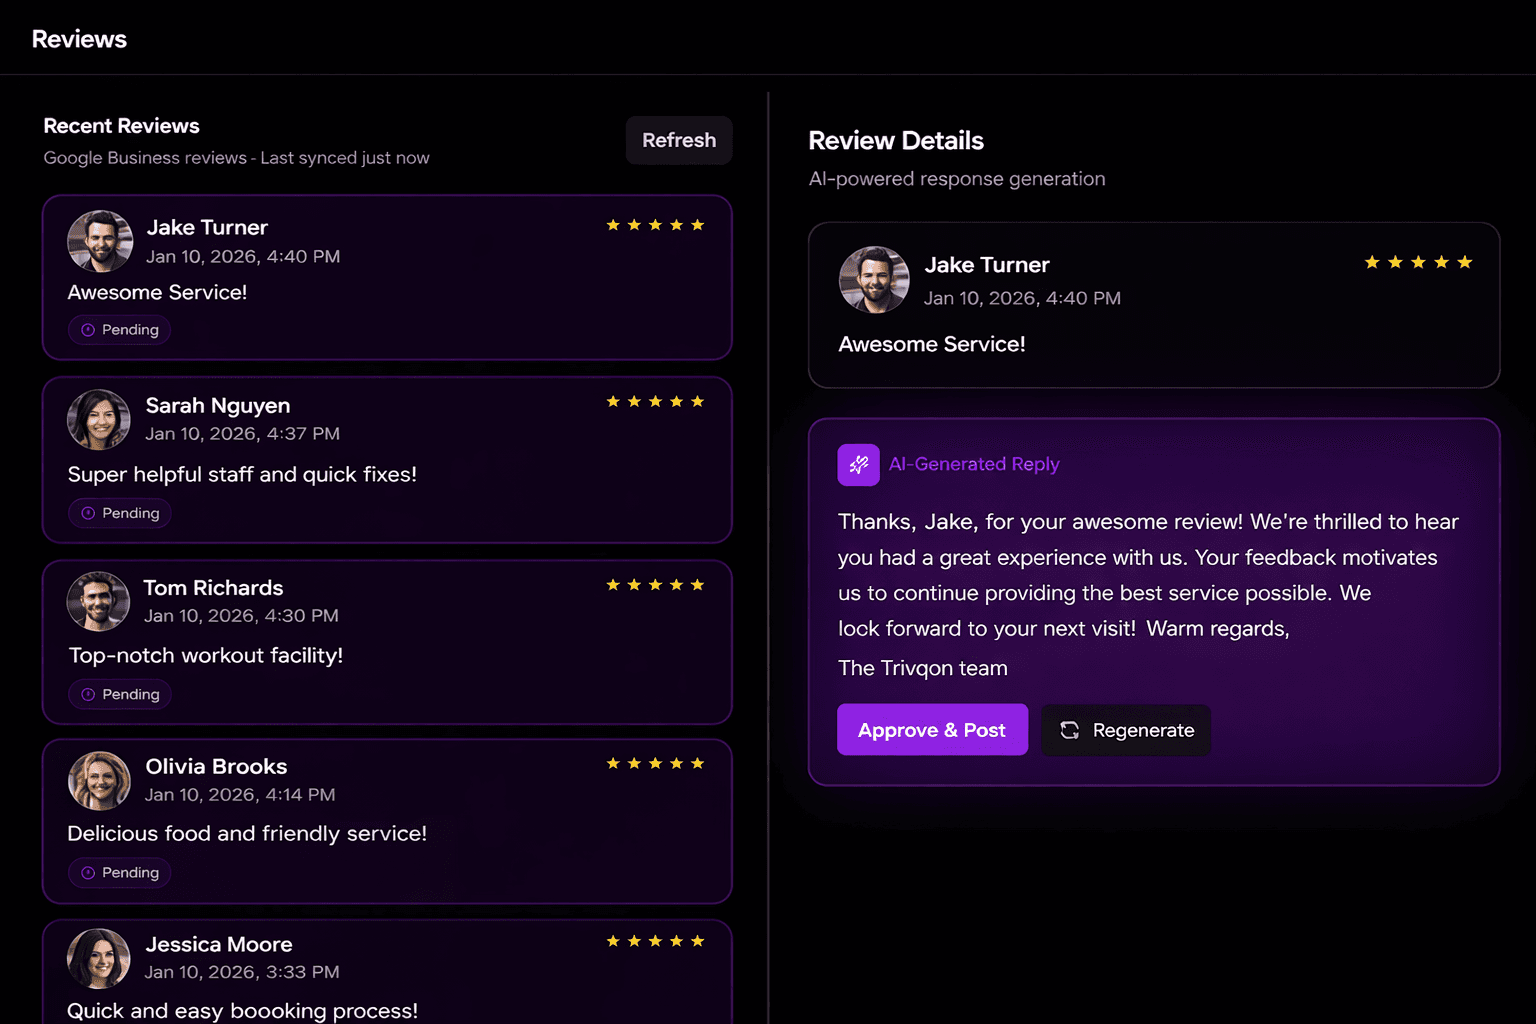Click Jake Turner's avatar in the review list
This screenshot has width=1536, height=1024.
[100, 241]
